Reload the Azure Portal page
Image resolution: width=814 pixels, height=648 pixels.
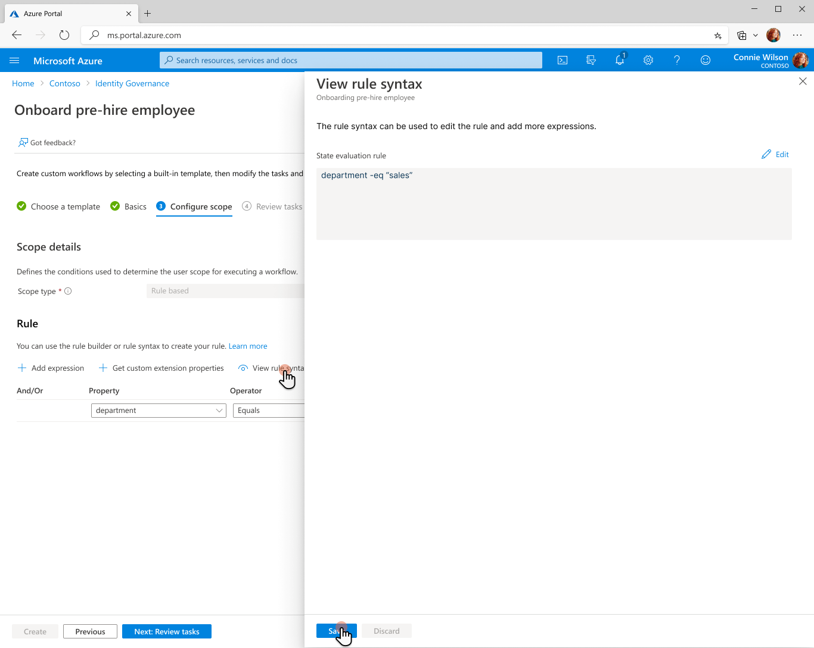pyautogui.click(x=64, y=35)
